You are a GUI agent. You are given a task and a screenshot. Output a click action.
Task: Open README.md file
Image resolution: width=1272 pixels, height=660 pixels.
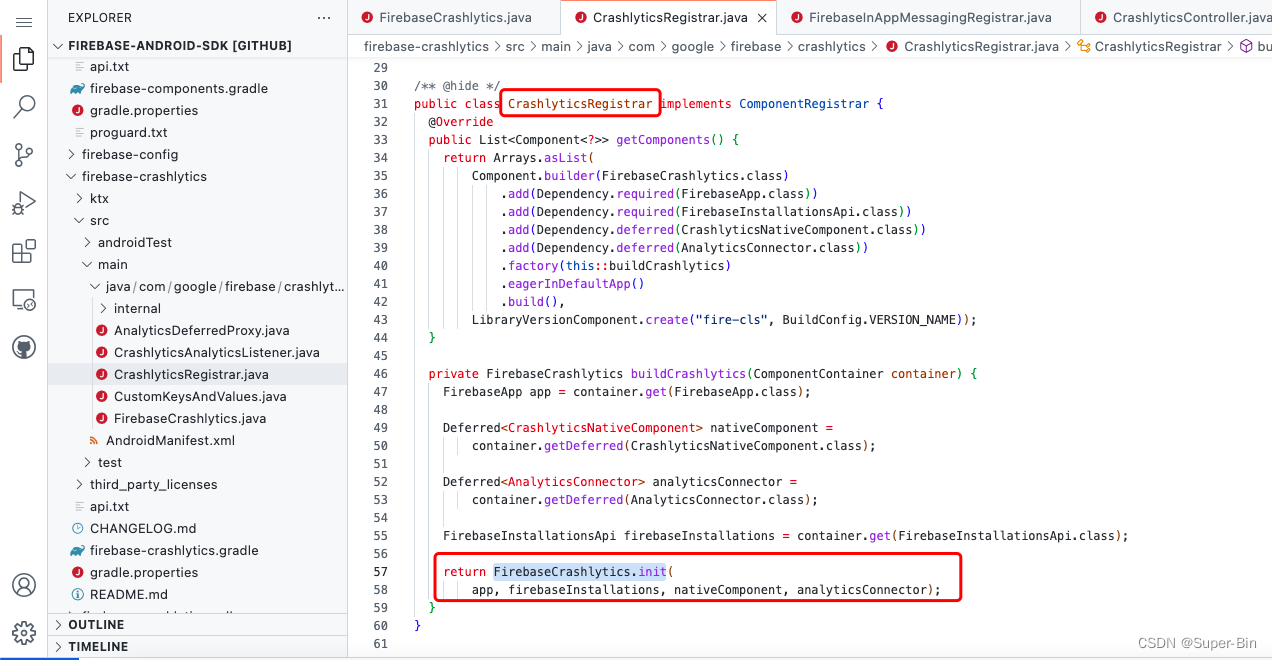(x=198, y=594)
